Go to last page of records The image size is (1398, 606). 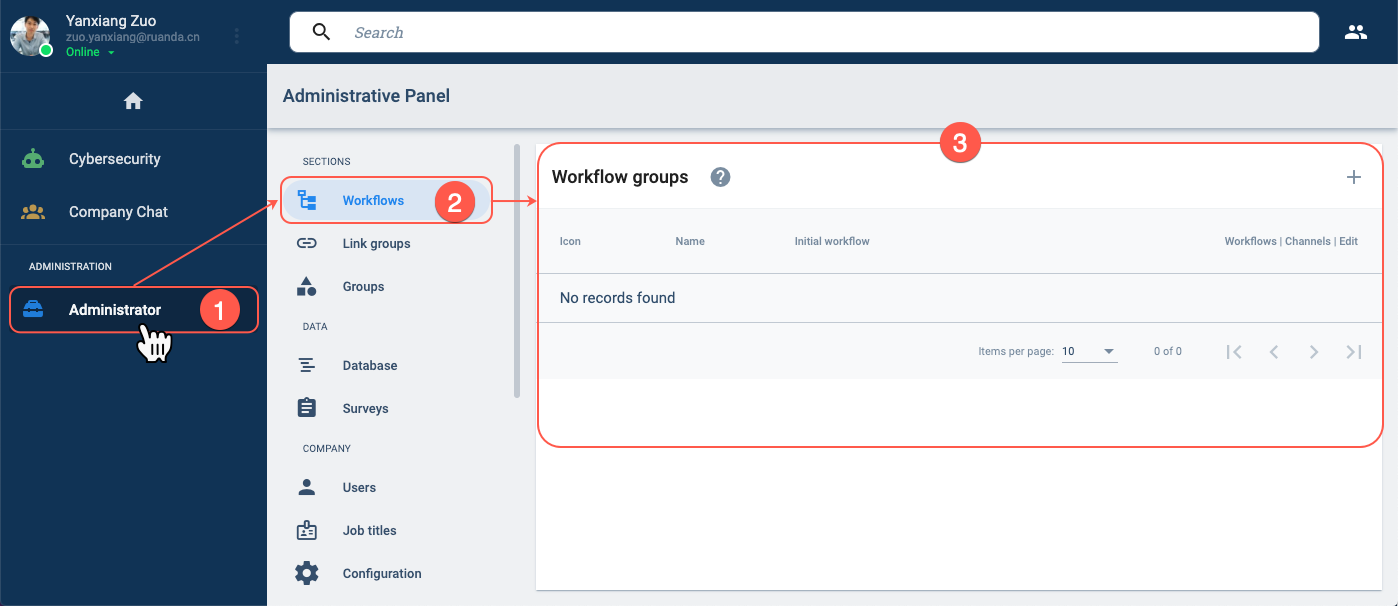1354,351
